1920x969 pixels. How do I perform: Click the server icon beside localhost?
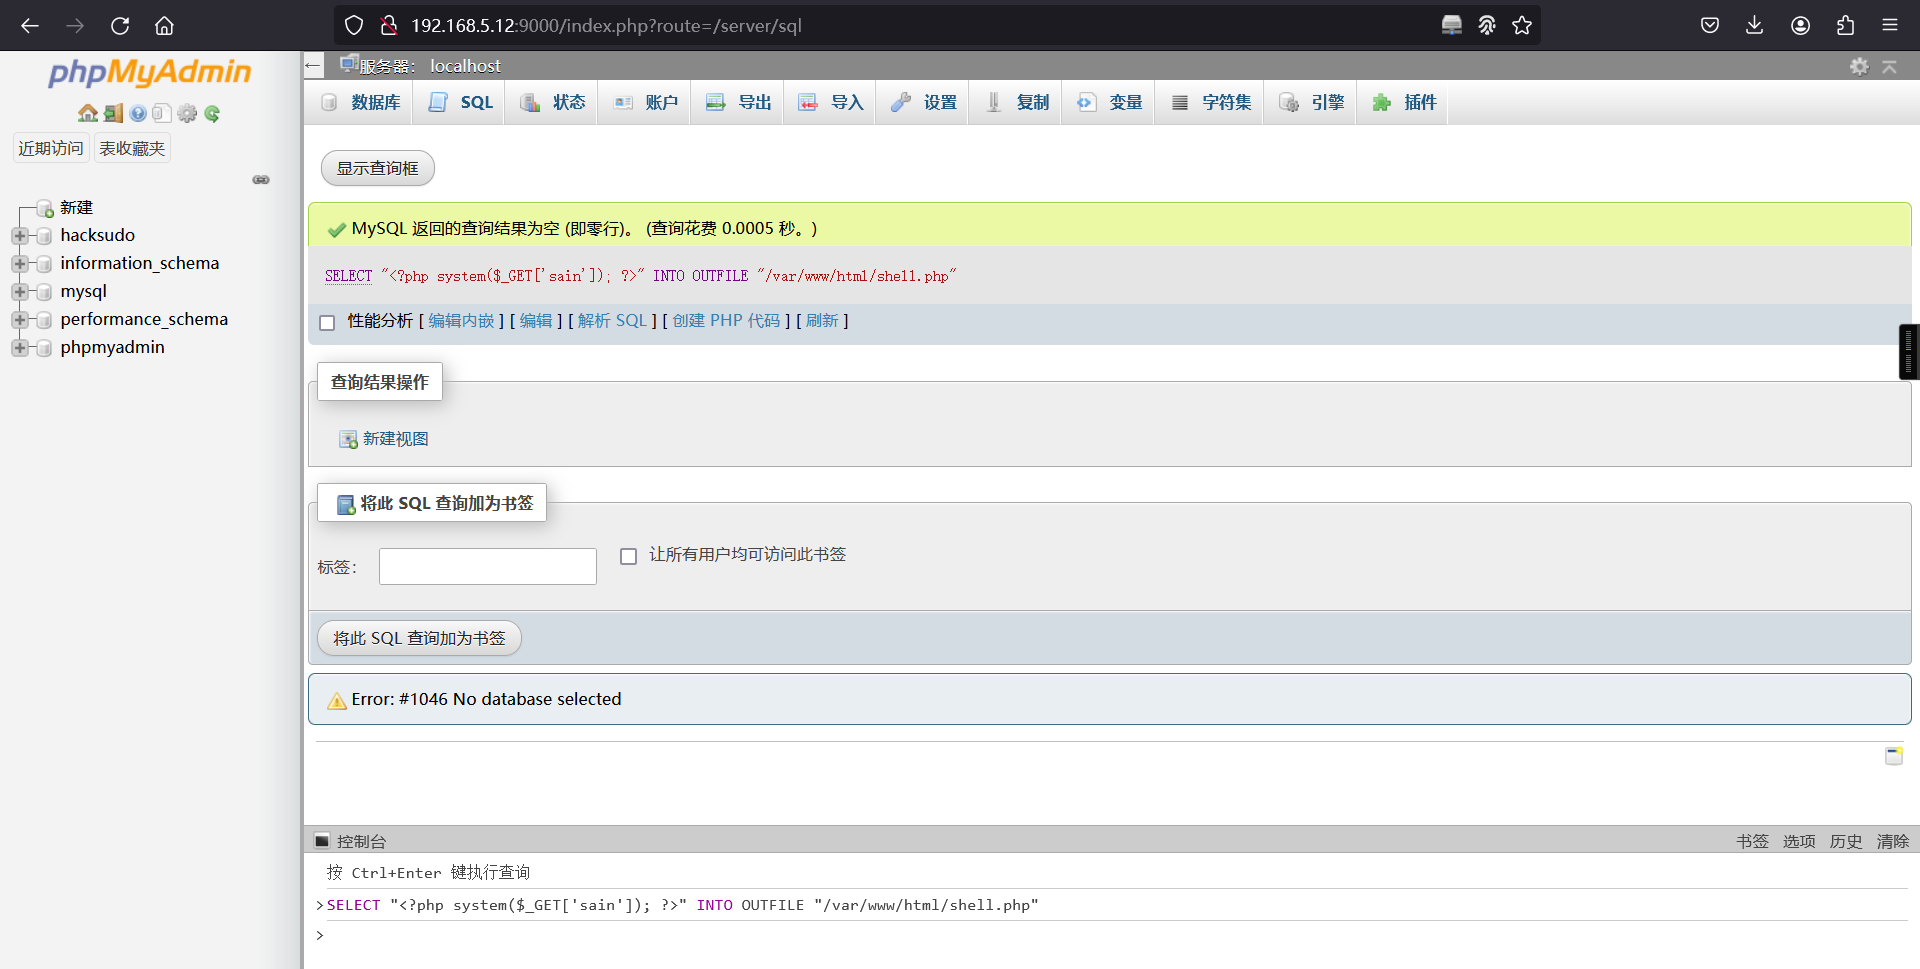(x=348, y=64)
